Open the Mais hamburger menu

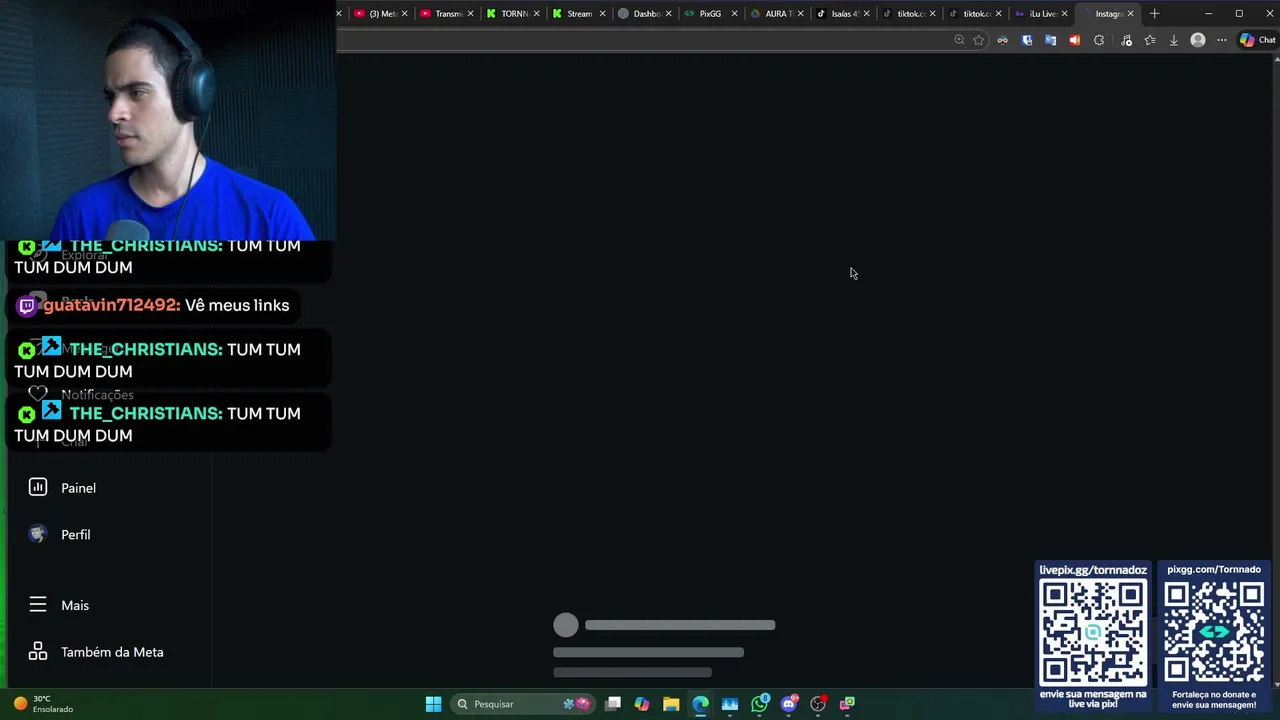tap(38, 605)
